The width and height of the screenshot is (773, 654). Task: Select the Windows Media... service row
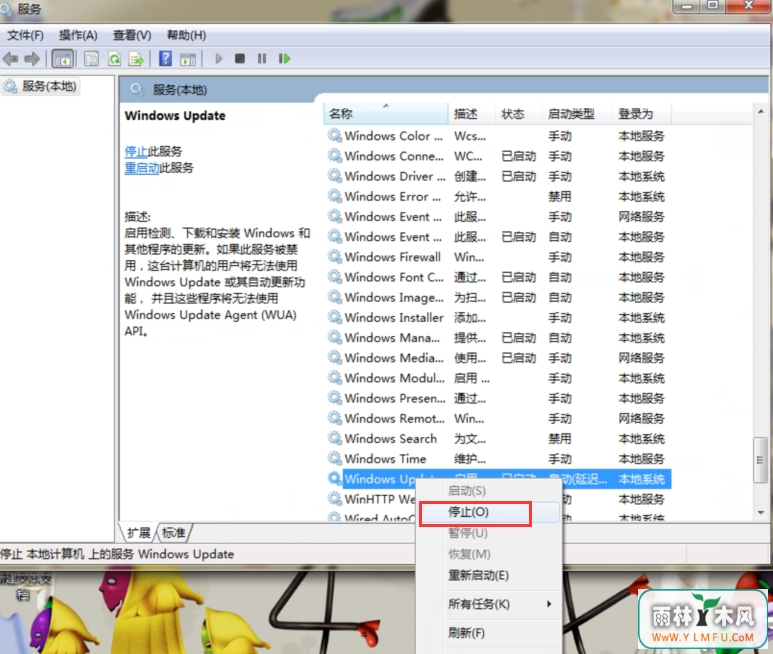click(498, 358)
